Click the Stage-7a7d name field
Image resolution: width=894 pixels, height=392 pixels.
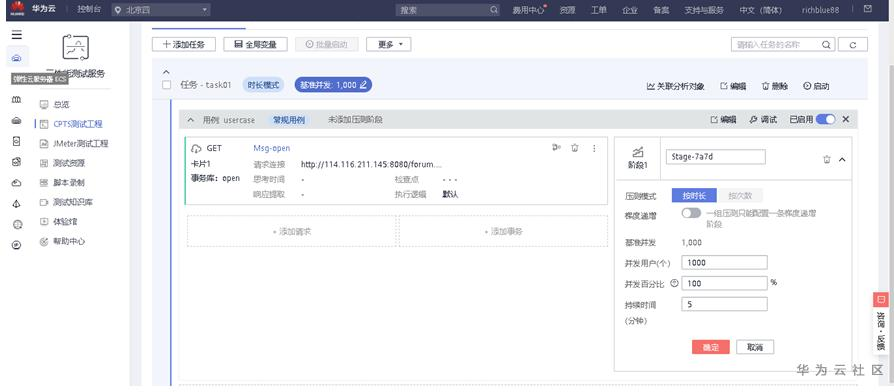(716, 157)
